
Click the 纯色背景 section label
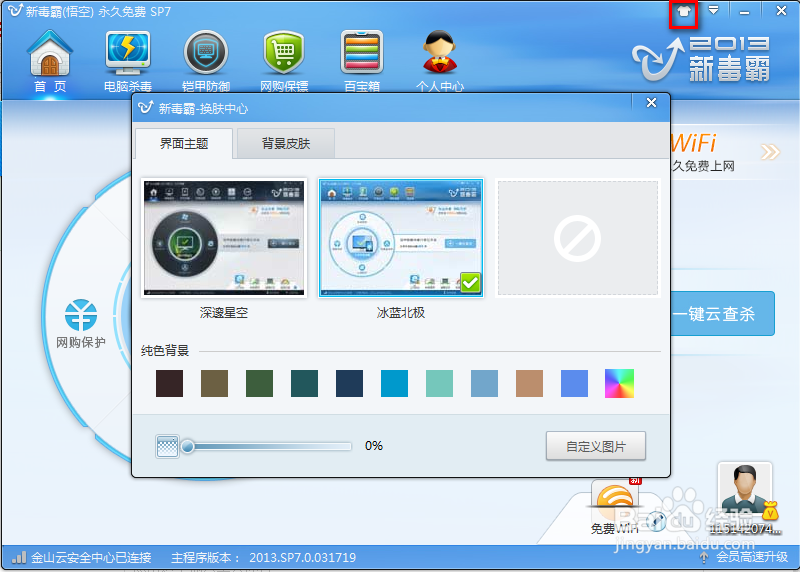coord(165,351)
